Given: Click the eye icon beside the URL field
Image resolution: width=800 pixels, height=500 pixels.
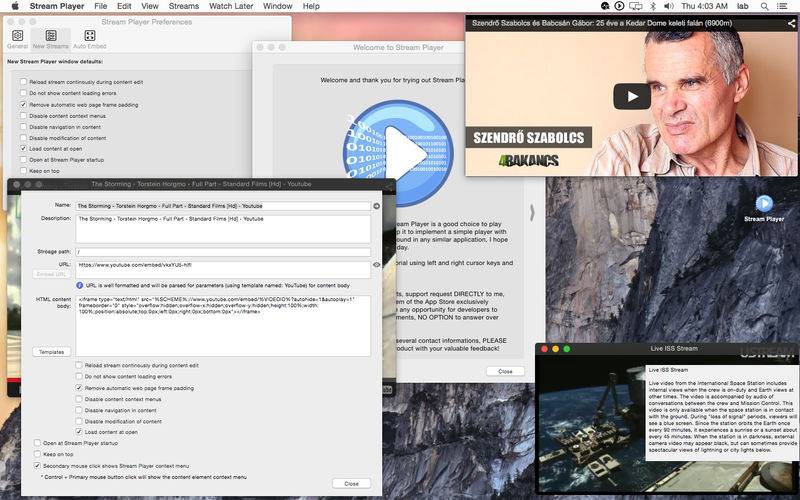Looking at the screenshot, I should point(377,265).
